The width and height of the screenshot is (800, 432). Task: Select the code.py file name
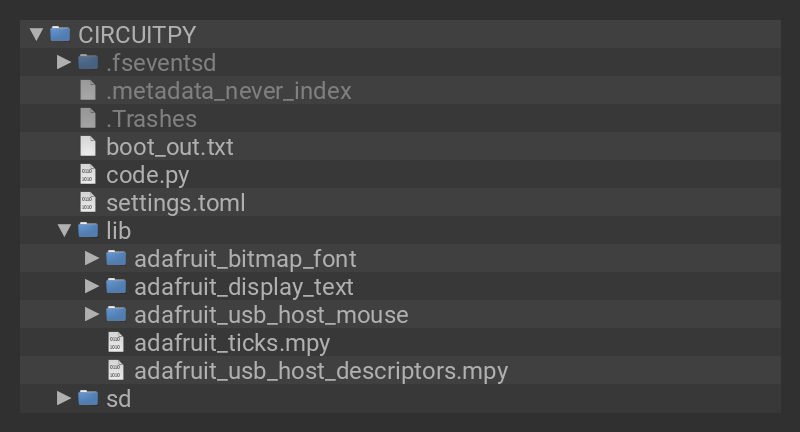147,175
